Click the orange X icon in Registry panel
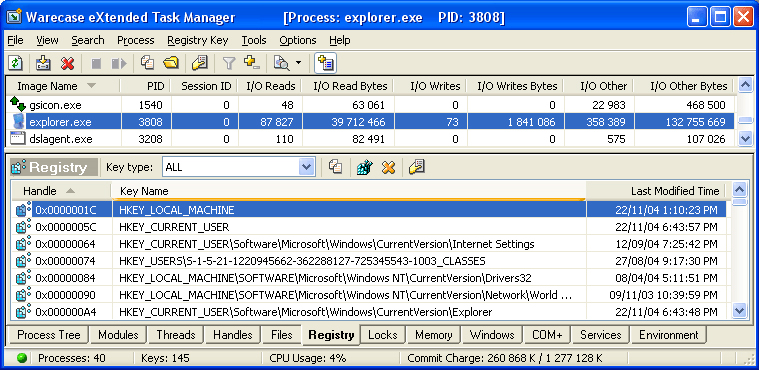Viewport: 759px width, 370px height. (x=388, y=168)
